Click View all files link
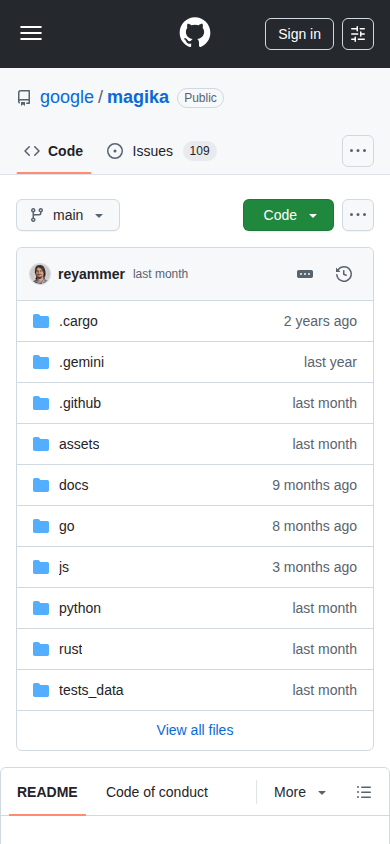This screenshot has width=390, height=844. click(195, 730)
